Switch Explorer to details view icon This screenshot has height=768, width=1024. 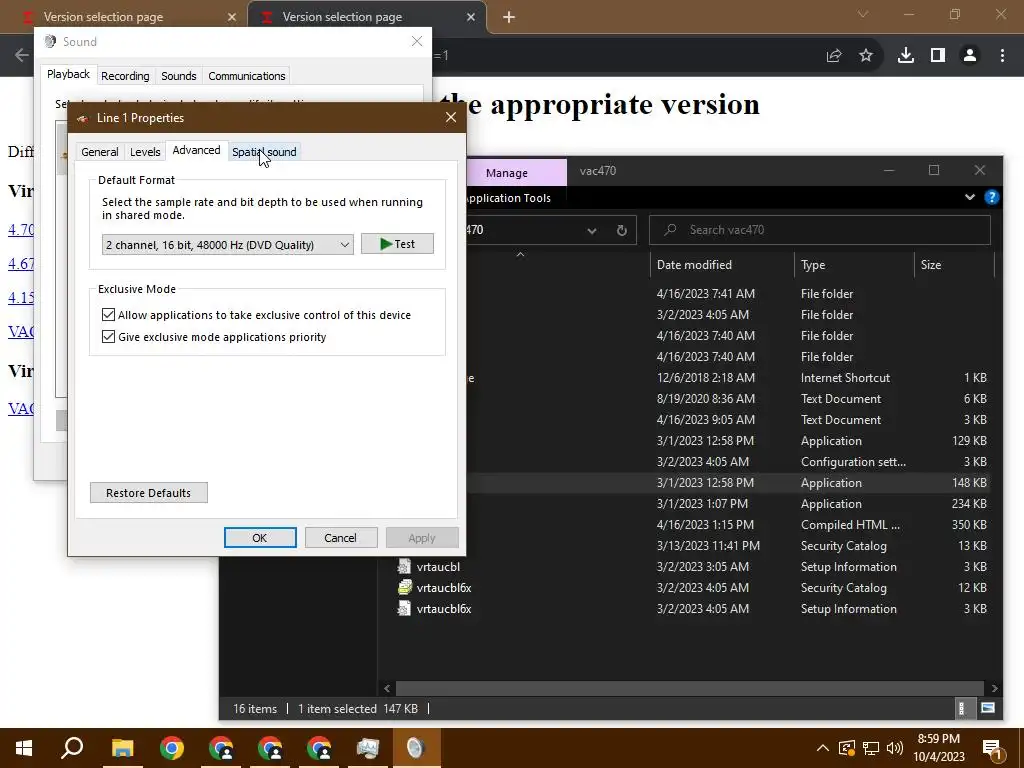coord(961,708)
